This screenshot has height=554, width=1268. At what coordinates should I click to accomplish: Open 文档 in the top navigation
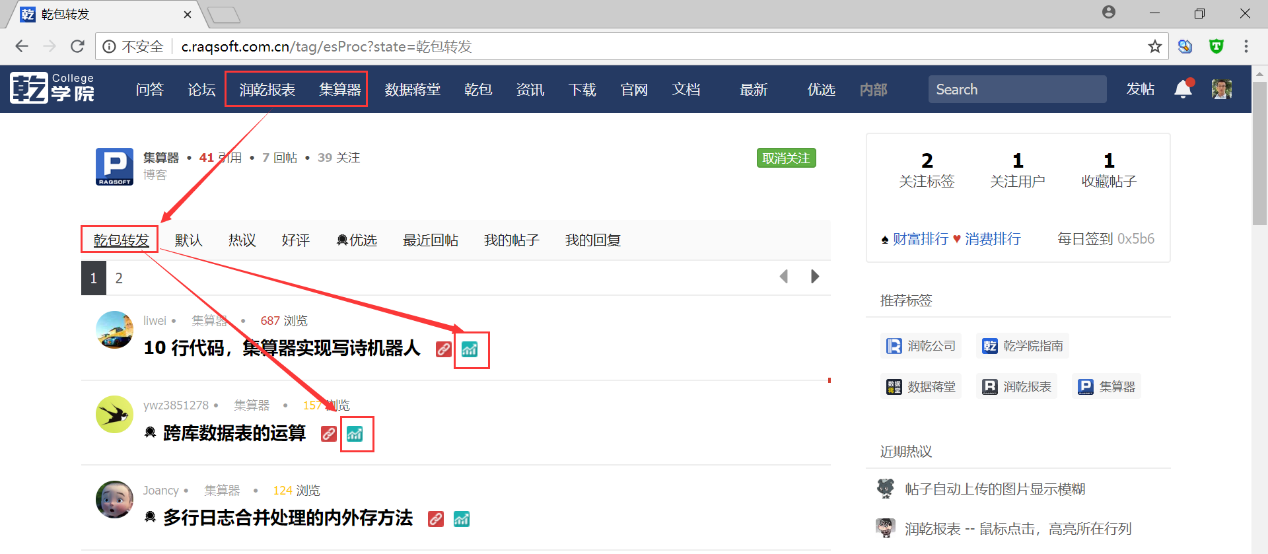coord(686,89)
